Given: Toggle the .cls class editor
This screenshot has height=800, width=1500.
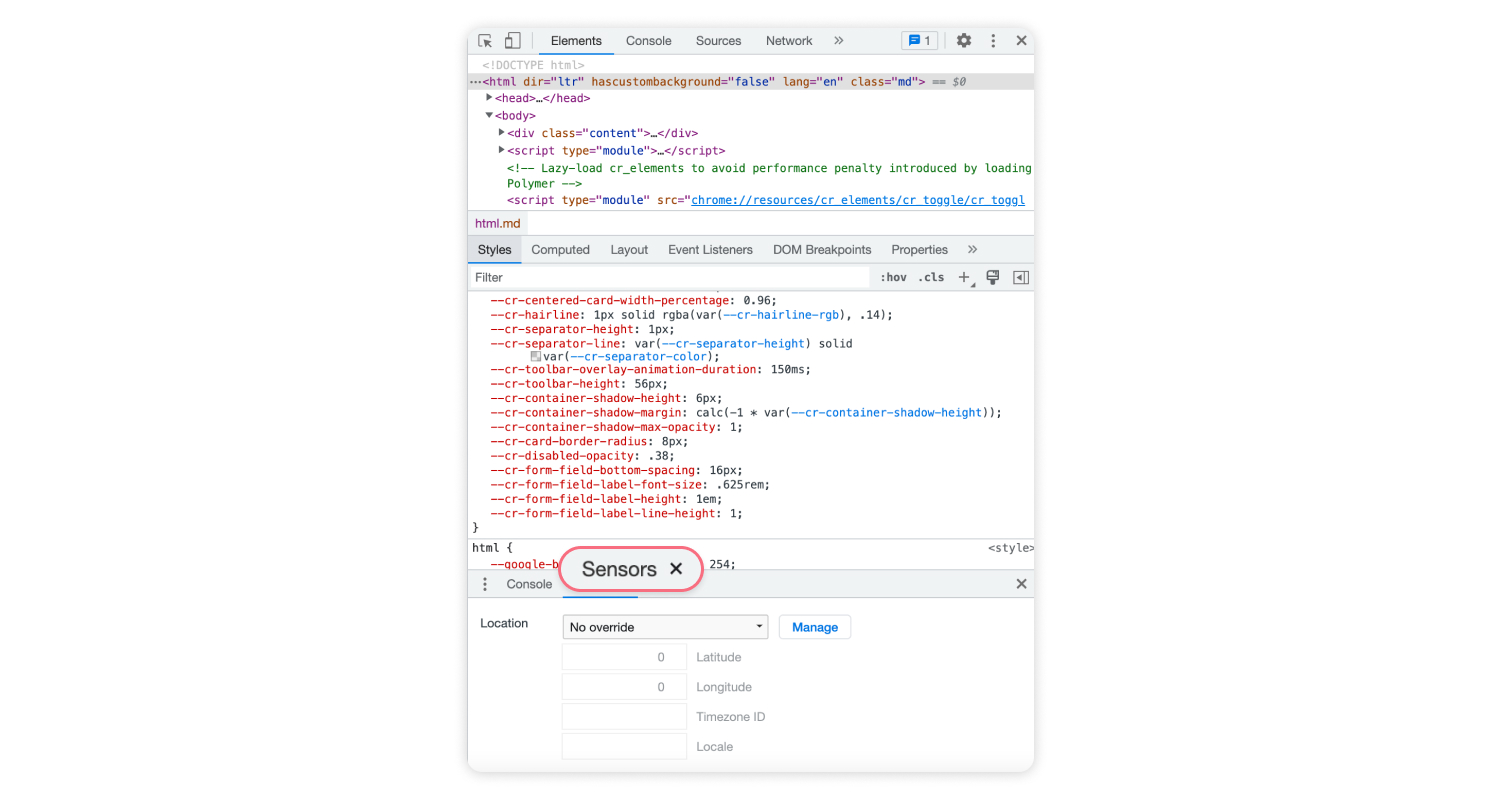Looking at the screenshot, I should 930,277.
